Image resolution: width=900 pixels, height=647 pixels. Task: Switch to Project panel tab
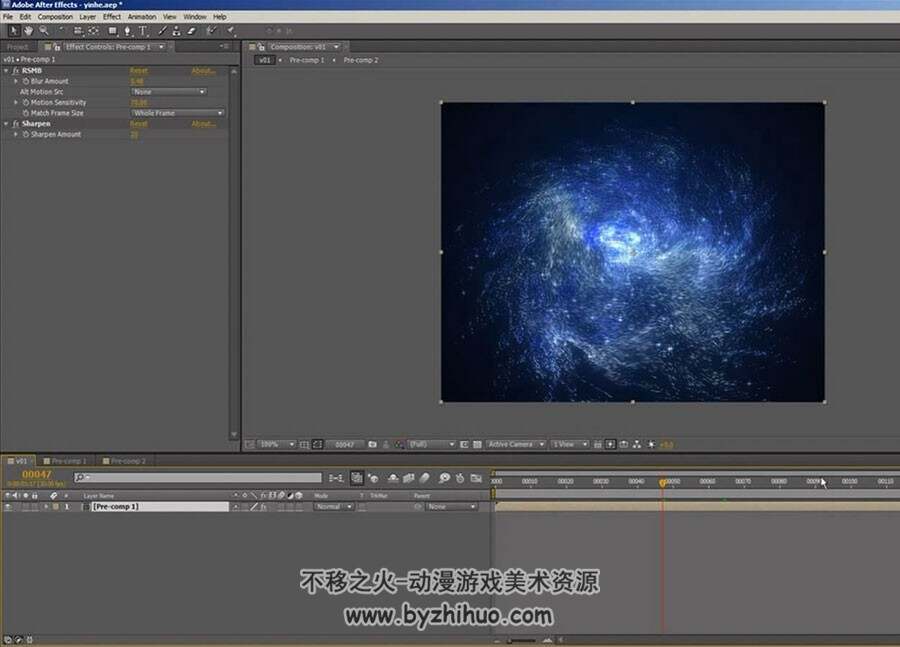[x=18, y=47]
